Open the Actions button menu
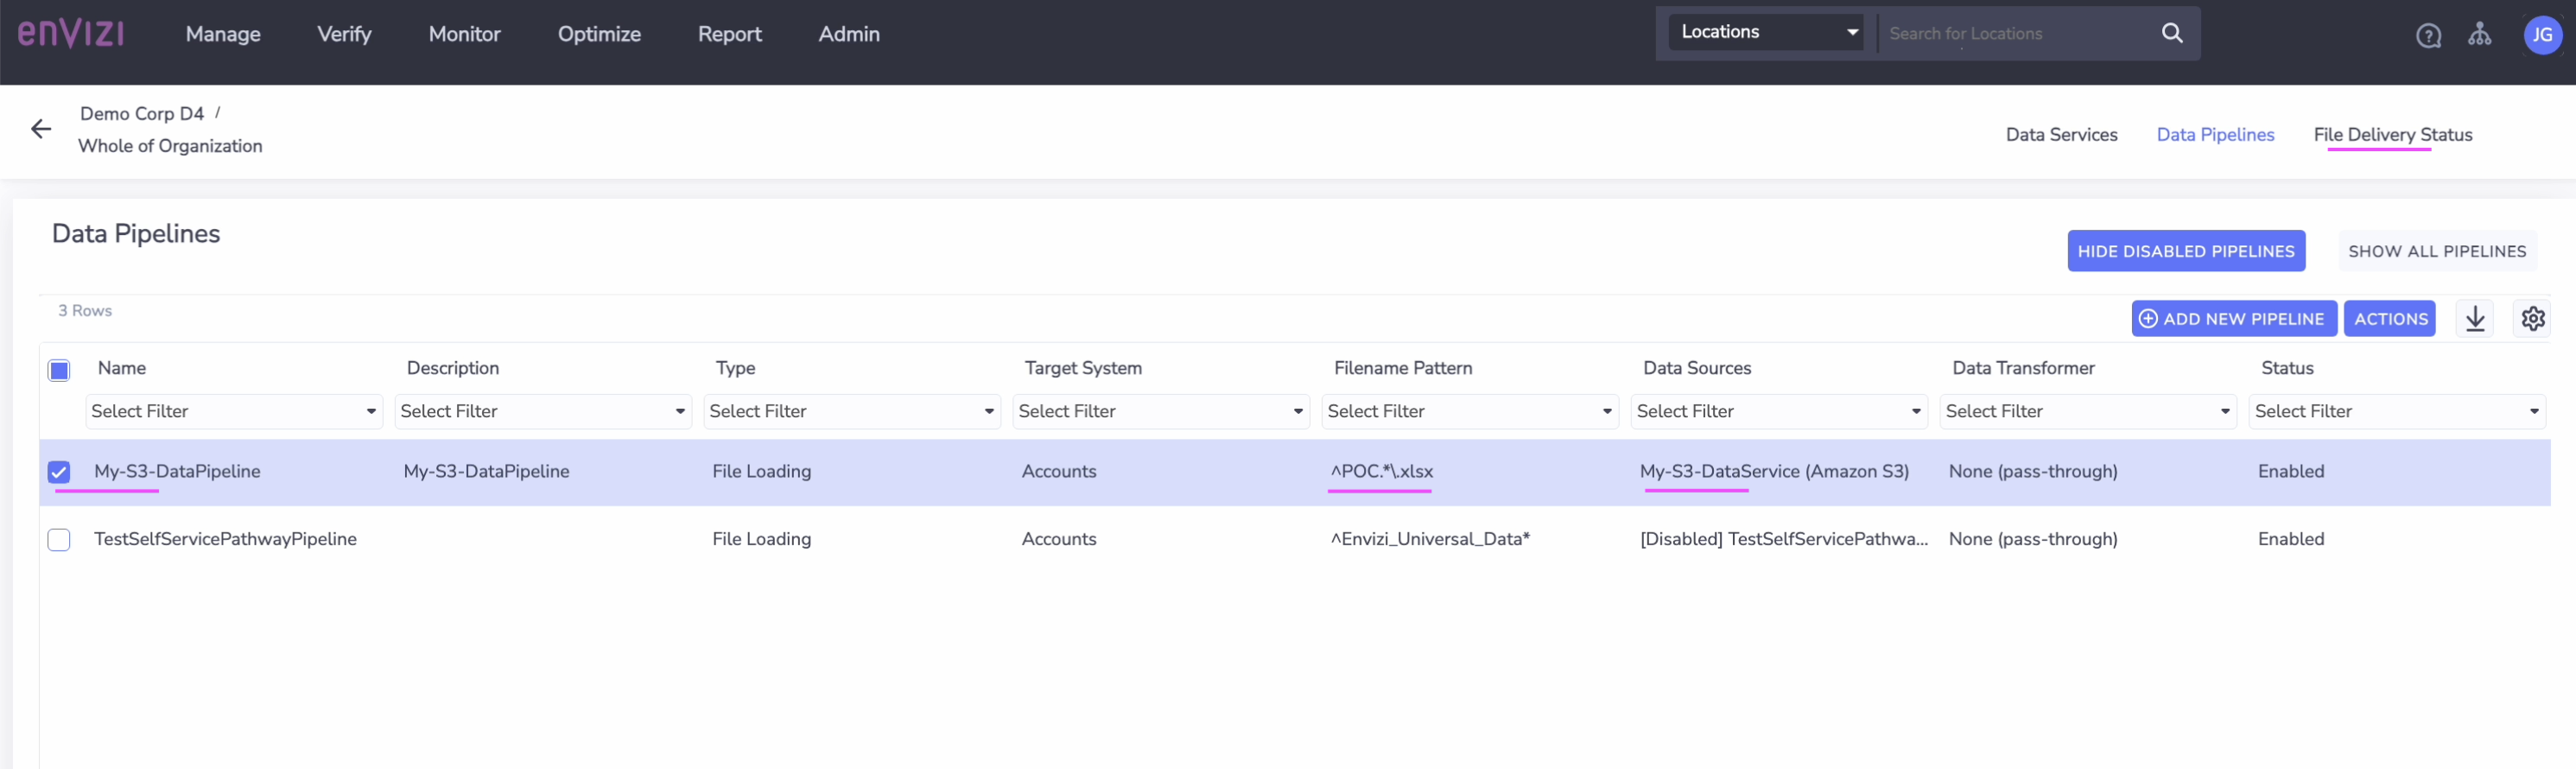 [2390, 319]
